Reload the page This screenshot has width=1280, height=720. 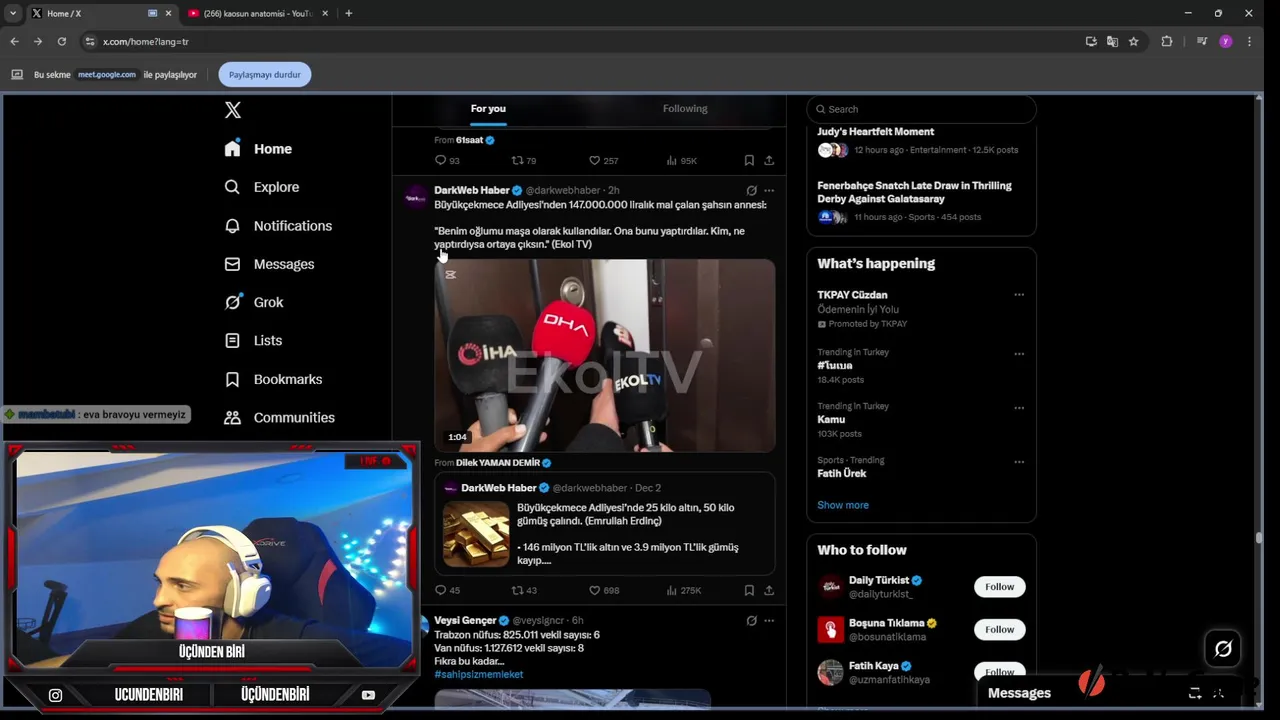(62, 41)
